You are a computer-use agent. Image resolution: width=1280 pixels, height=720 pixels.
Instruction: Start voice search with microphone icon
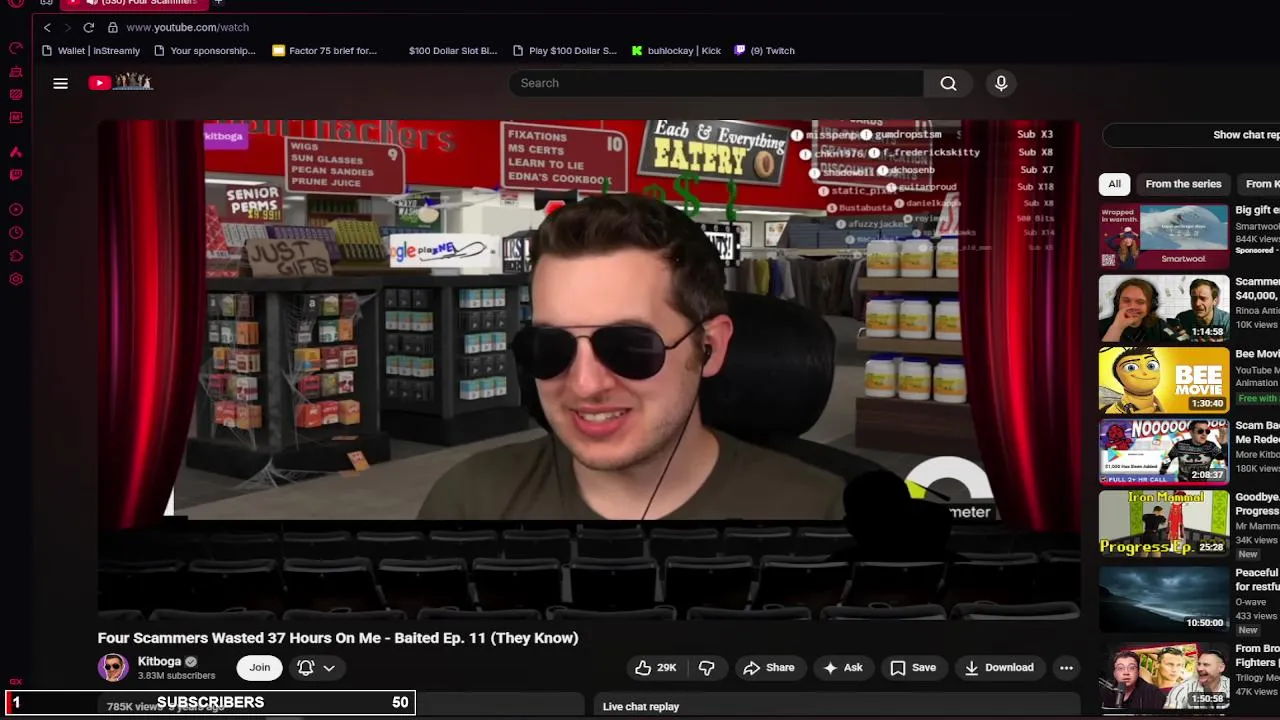pos(1001,83)
